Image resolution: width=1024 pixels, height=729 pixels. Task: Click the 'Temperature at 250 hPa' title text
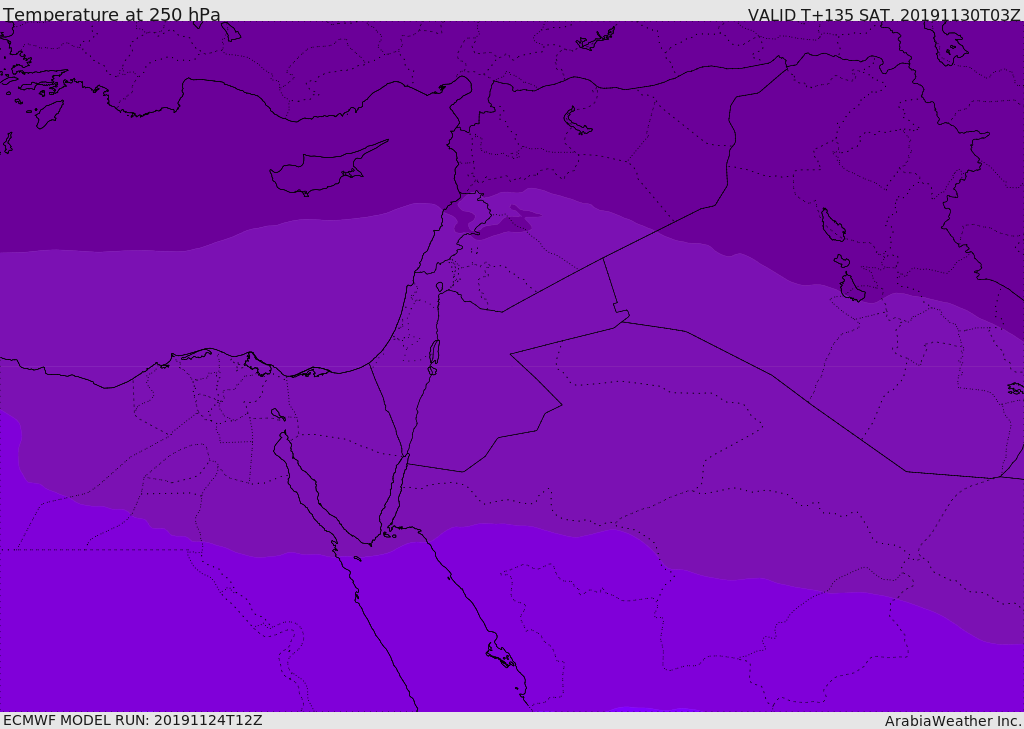click(112, 14)
